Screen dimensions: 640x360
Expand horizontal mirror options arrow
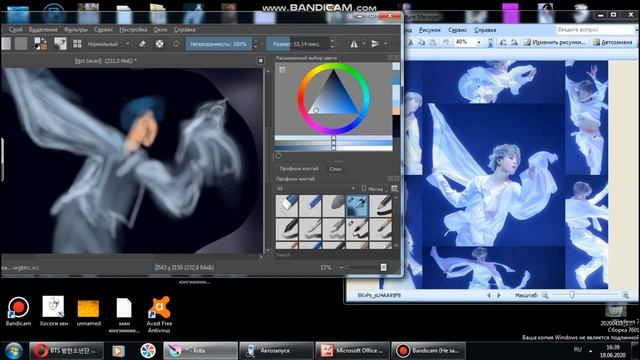click(x=364, y=44)
